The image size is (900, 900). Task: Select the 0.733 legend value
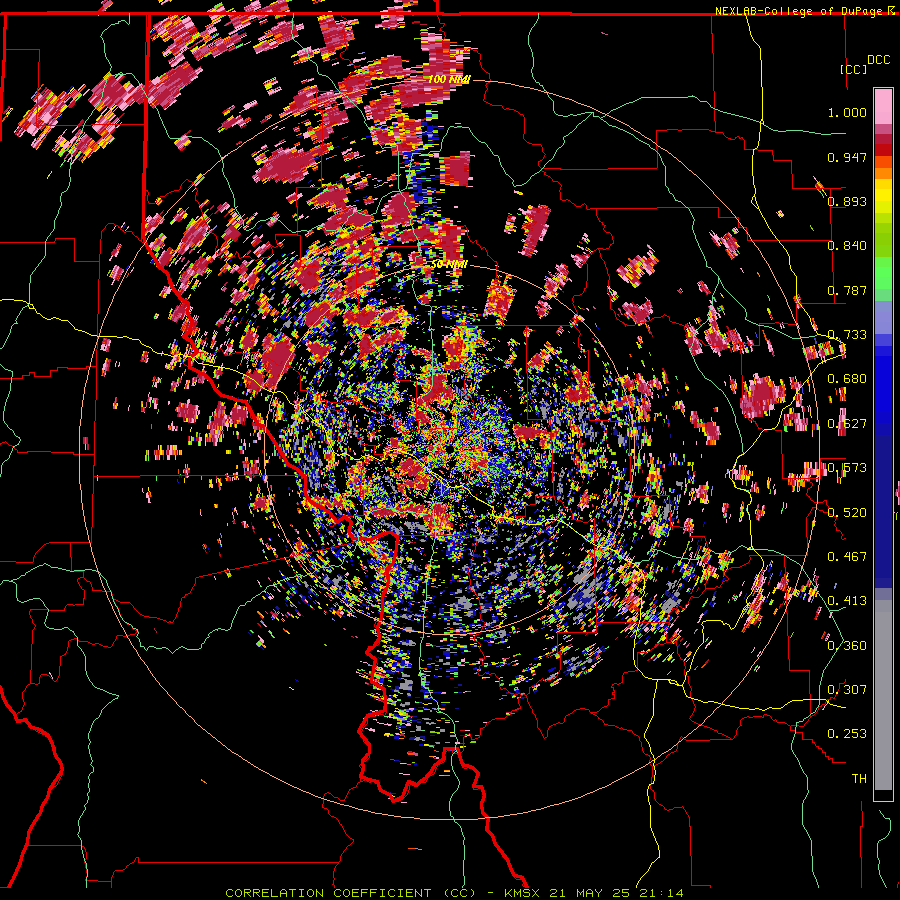point(847,335)
